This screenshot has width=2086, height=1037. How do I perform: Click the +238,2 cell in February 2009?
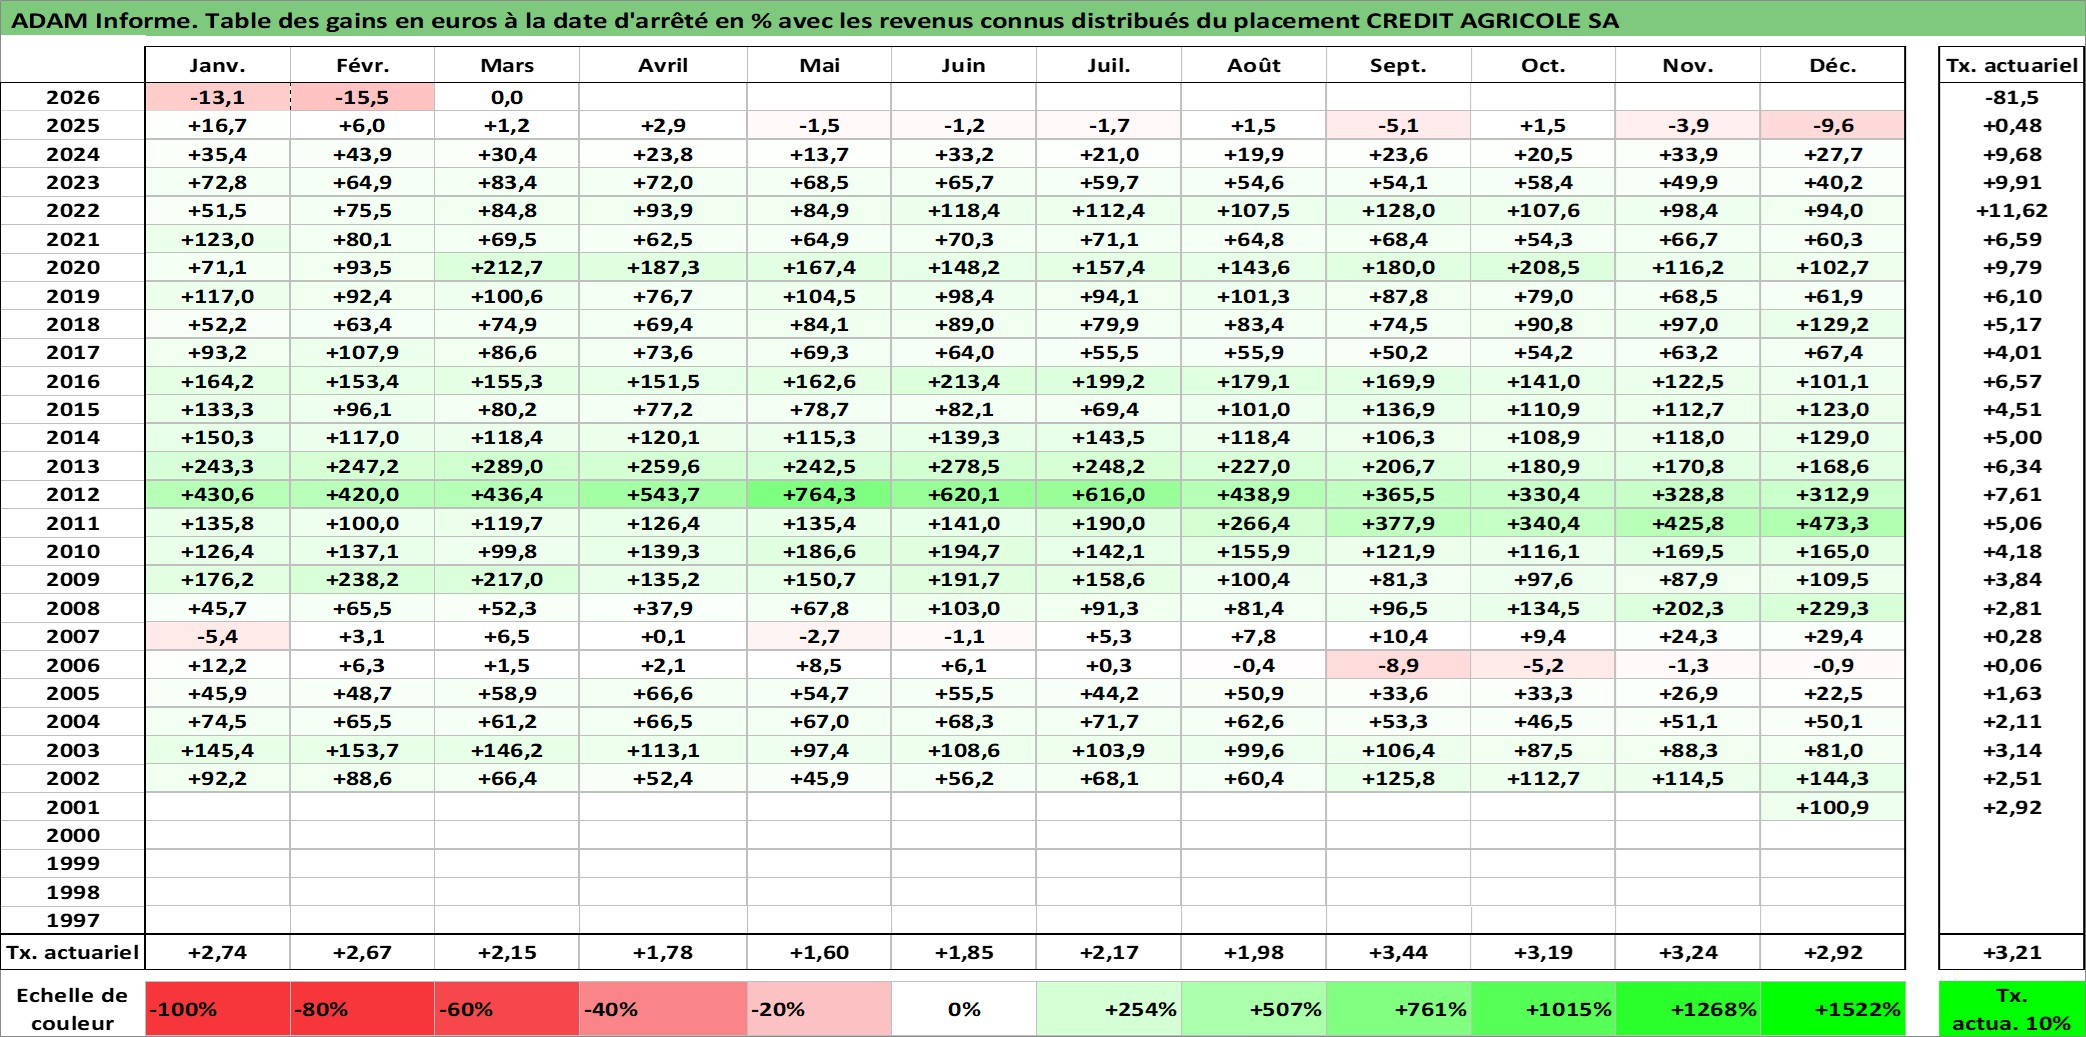pyautogui.click(x=362, y=579)
